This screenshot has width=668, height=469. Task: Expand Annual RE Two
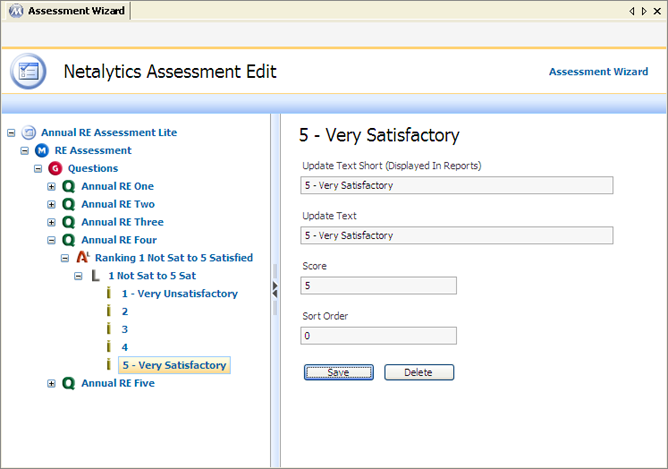coord(52,204)
